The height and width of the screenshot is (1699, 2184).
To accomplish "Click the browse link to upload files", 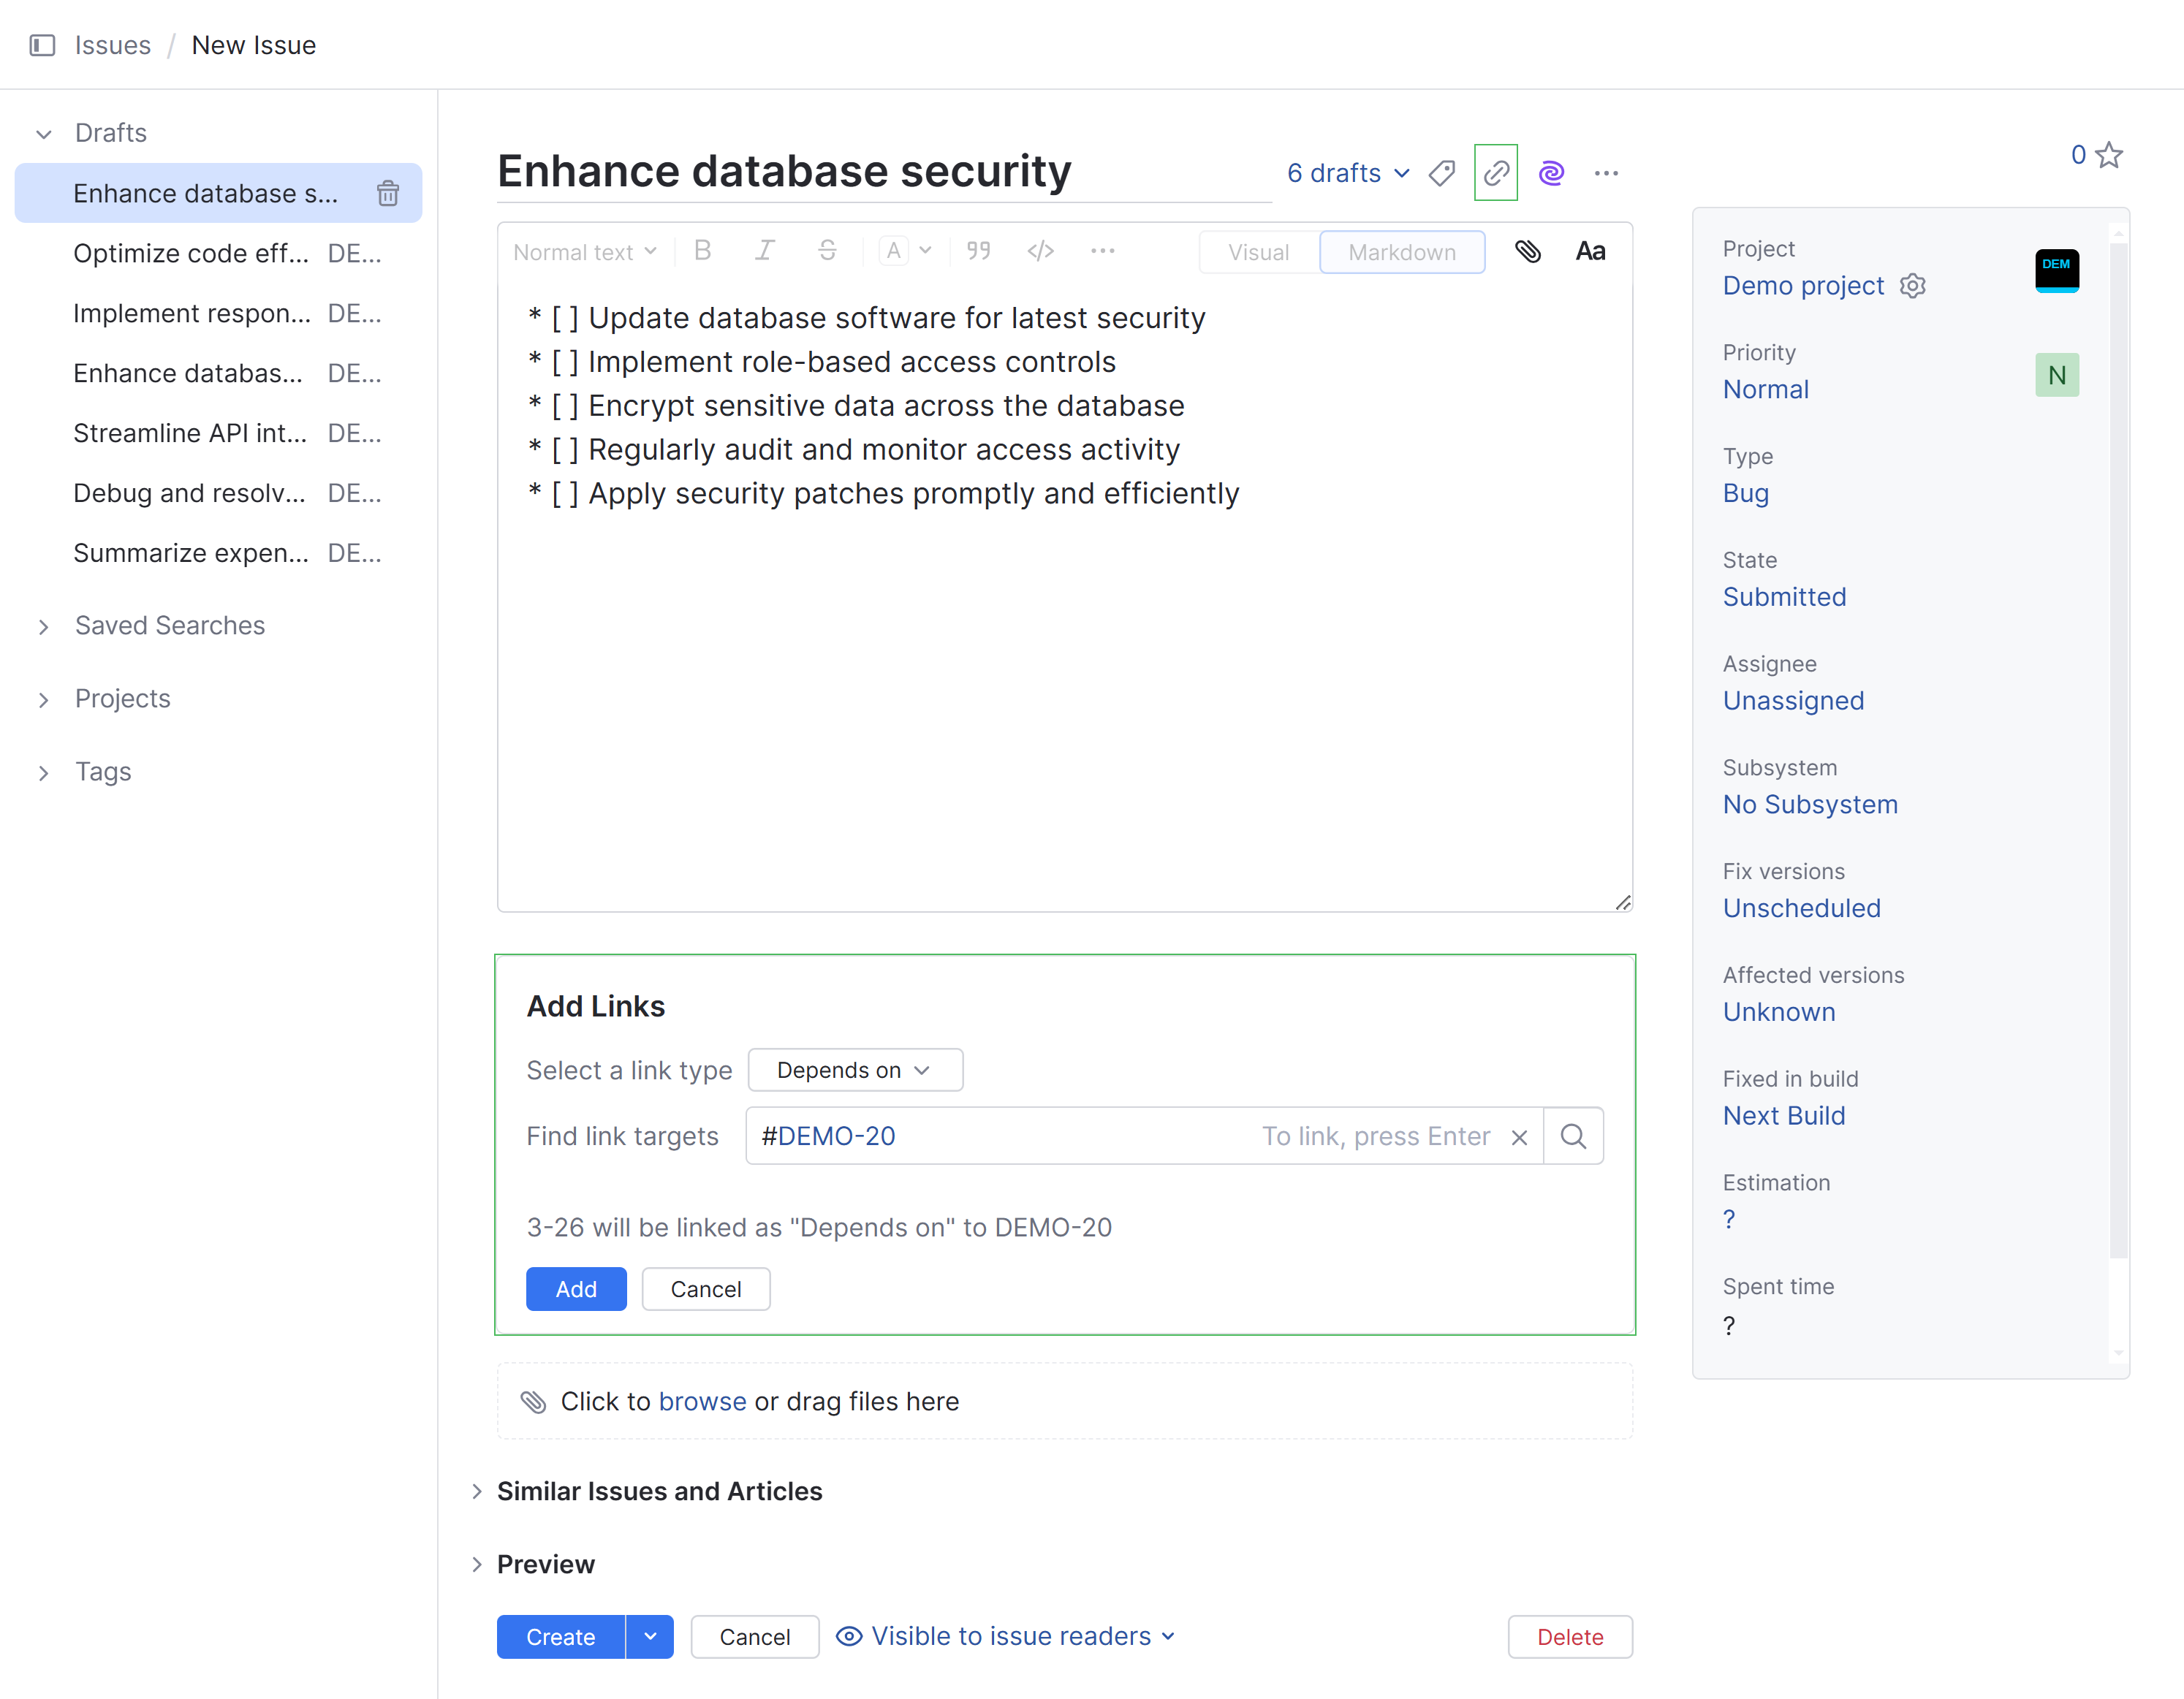I will coord(703,1401).
